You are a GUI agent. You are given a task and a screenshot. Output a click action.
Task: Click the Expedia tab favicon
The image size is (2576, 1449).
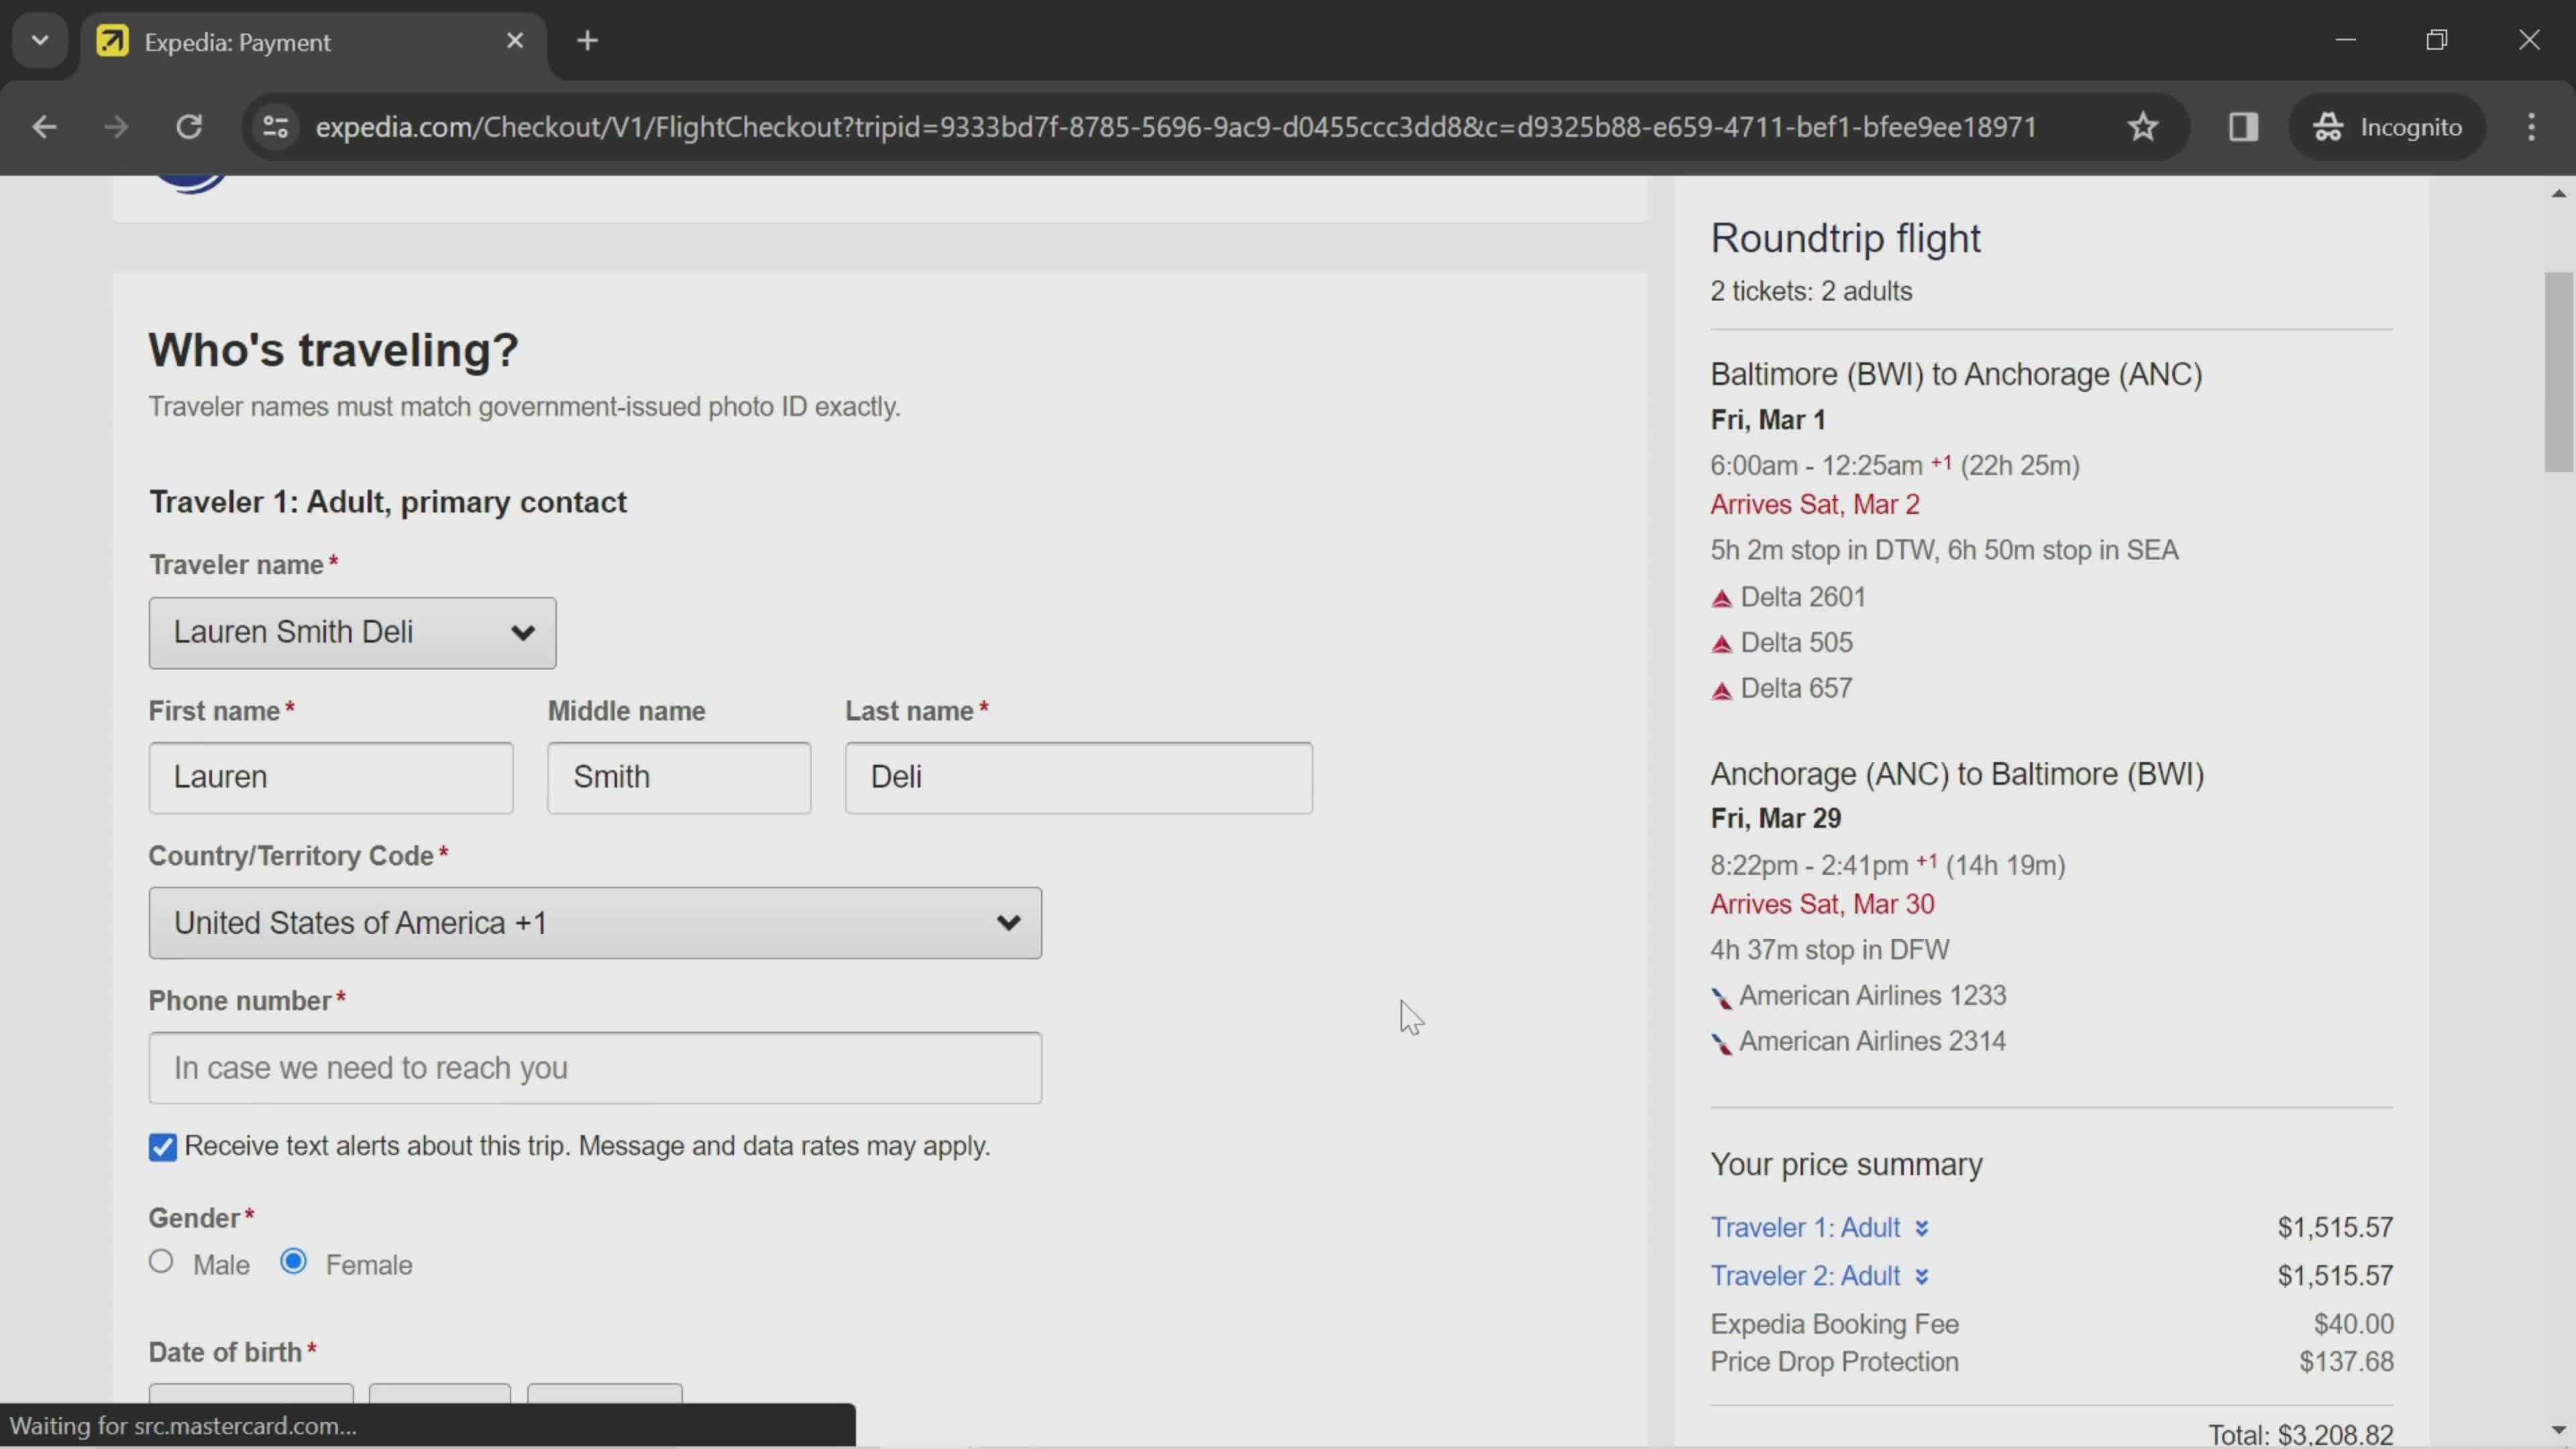point(112,41)
